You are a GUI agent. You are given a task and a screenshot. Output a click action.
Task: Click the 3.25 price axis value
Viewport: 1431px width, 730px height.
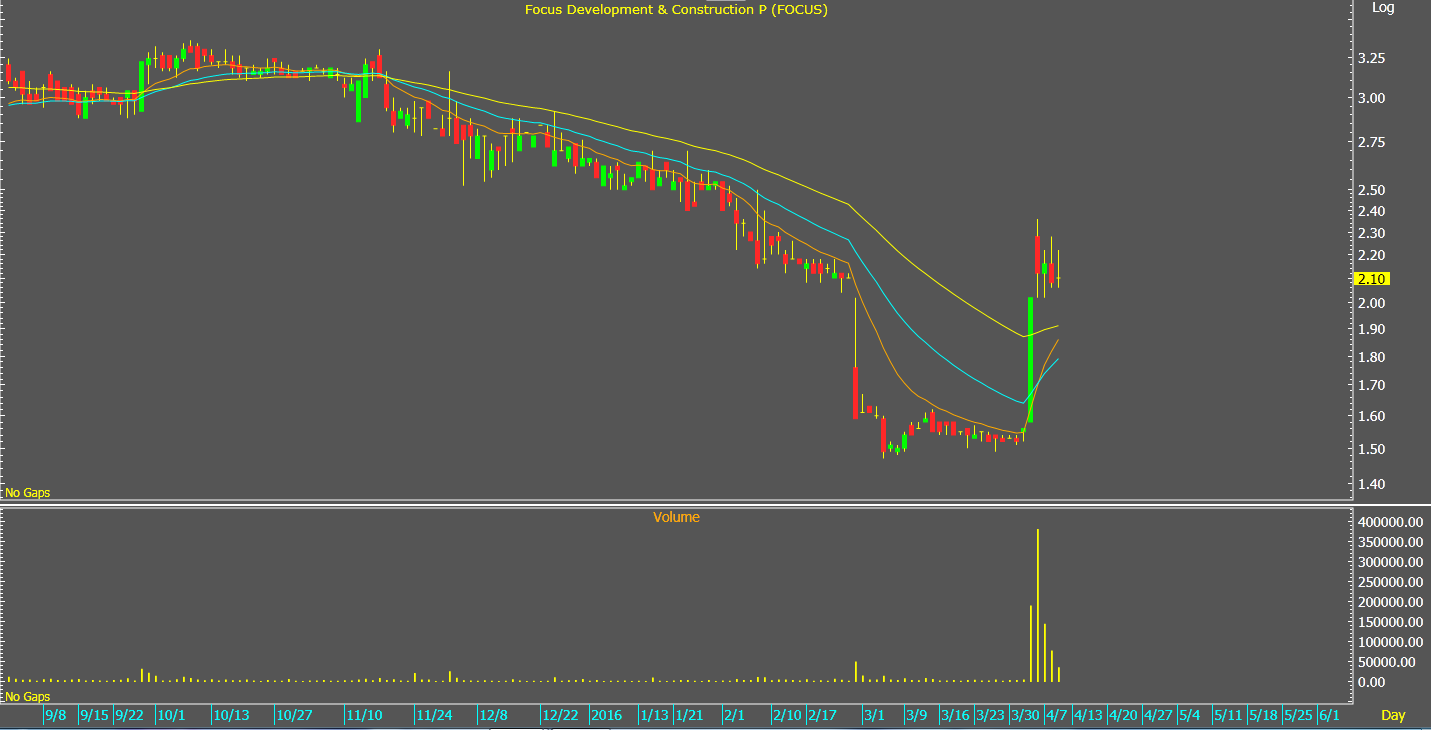[x=1370, y=58]
